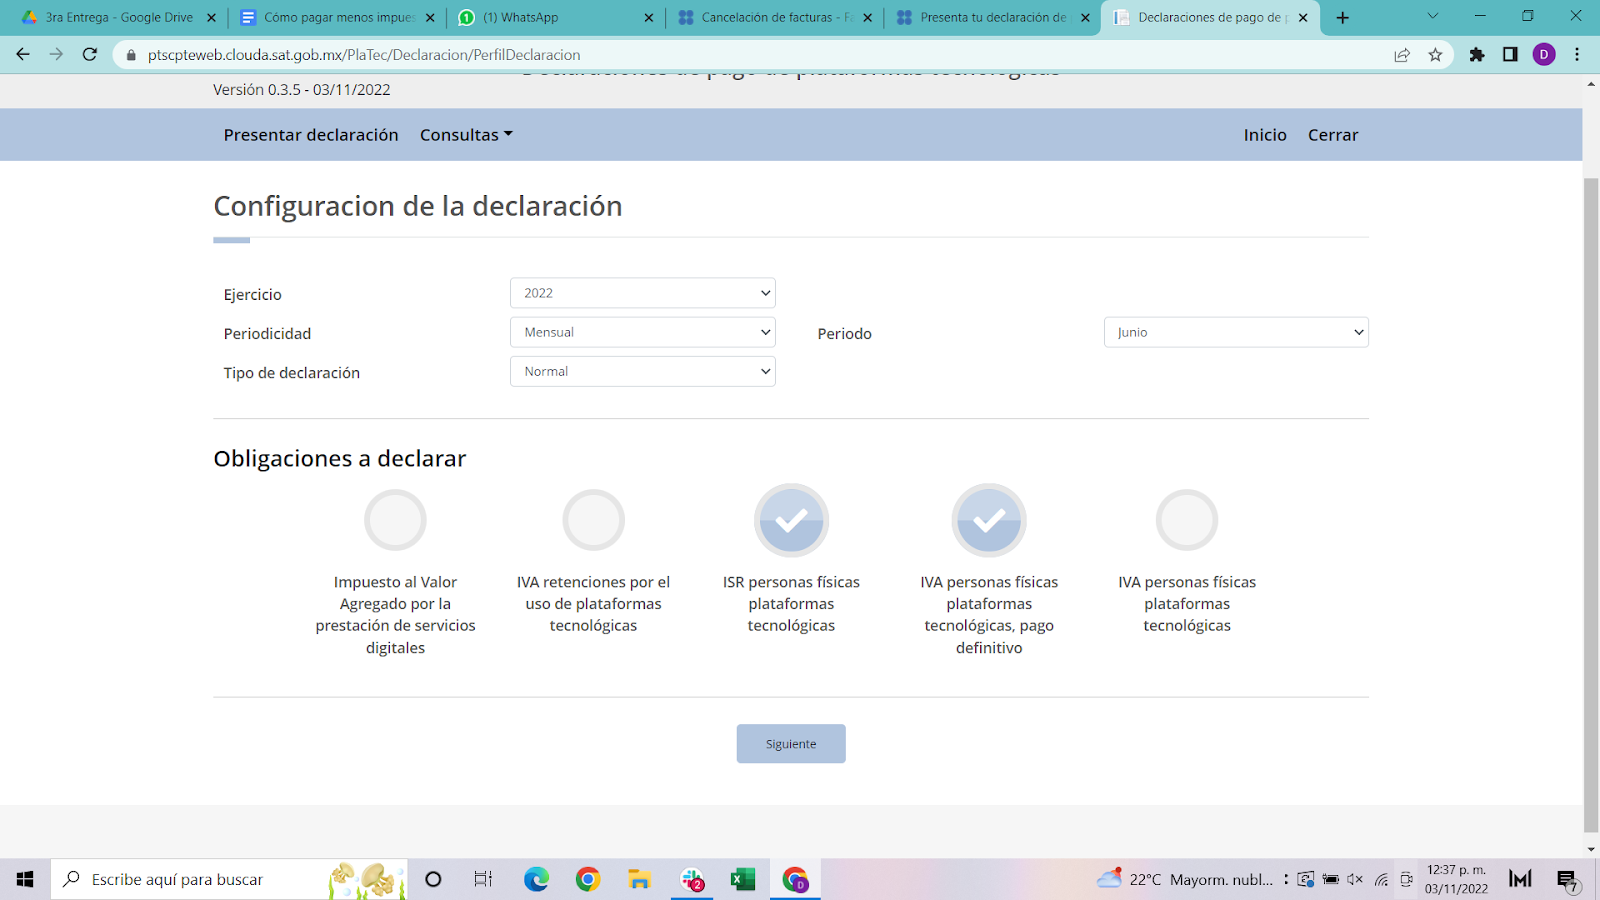1600x900 pixels.
Task: Uncheck the ISR personas físicas obligation
Action: [790, 520]
